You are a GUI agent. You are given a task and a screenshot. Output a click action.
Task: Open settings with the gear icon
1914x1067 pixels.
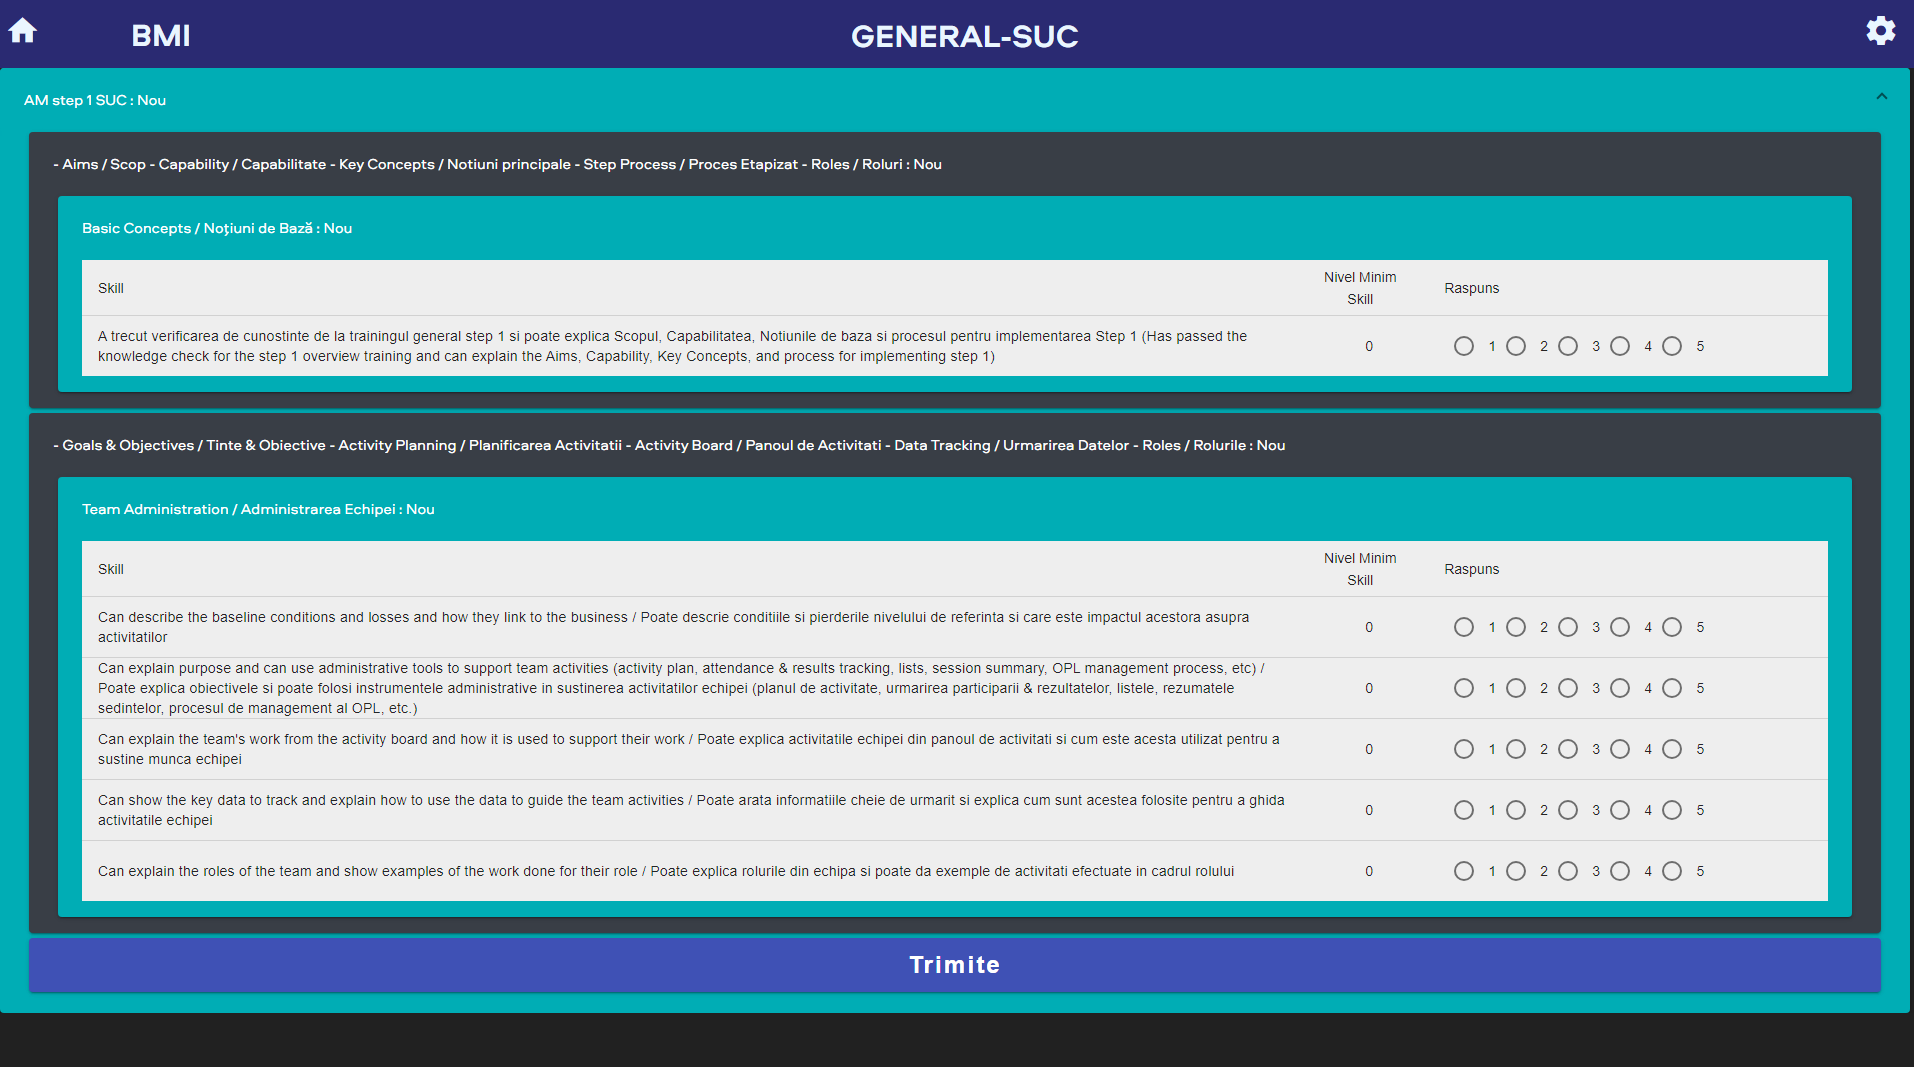click(1880, 31)
